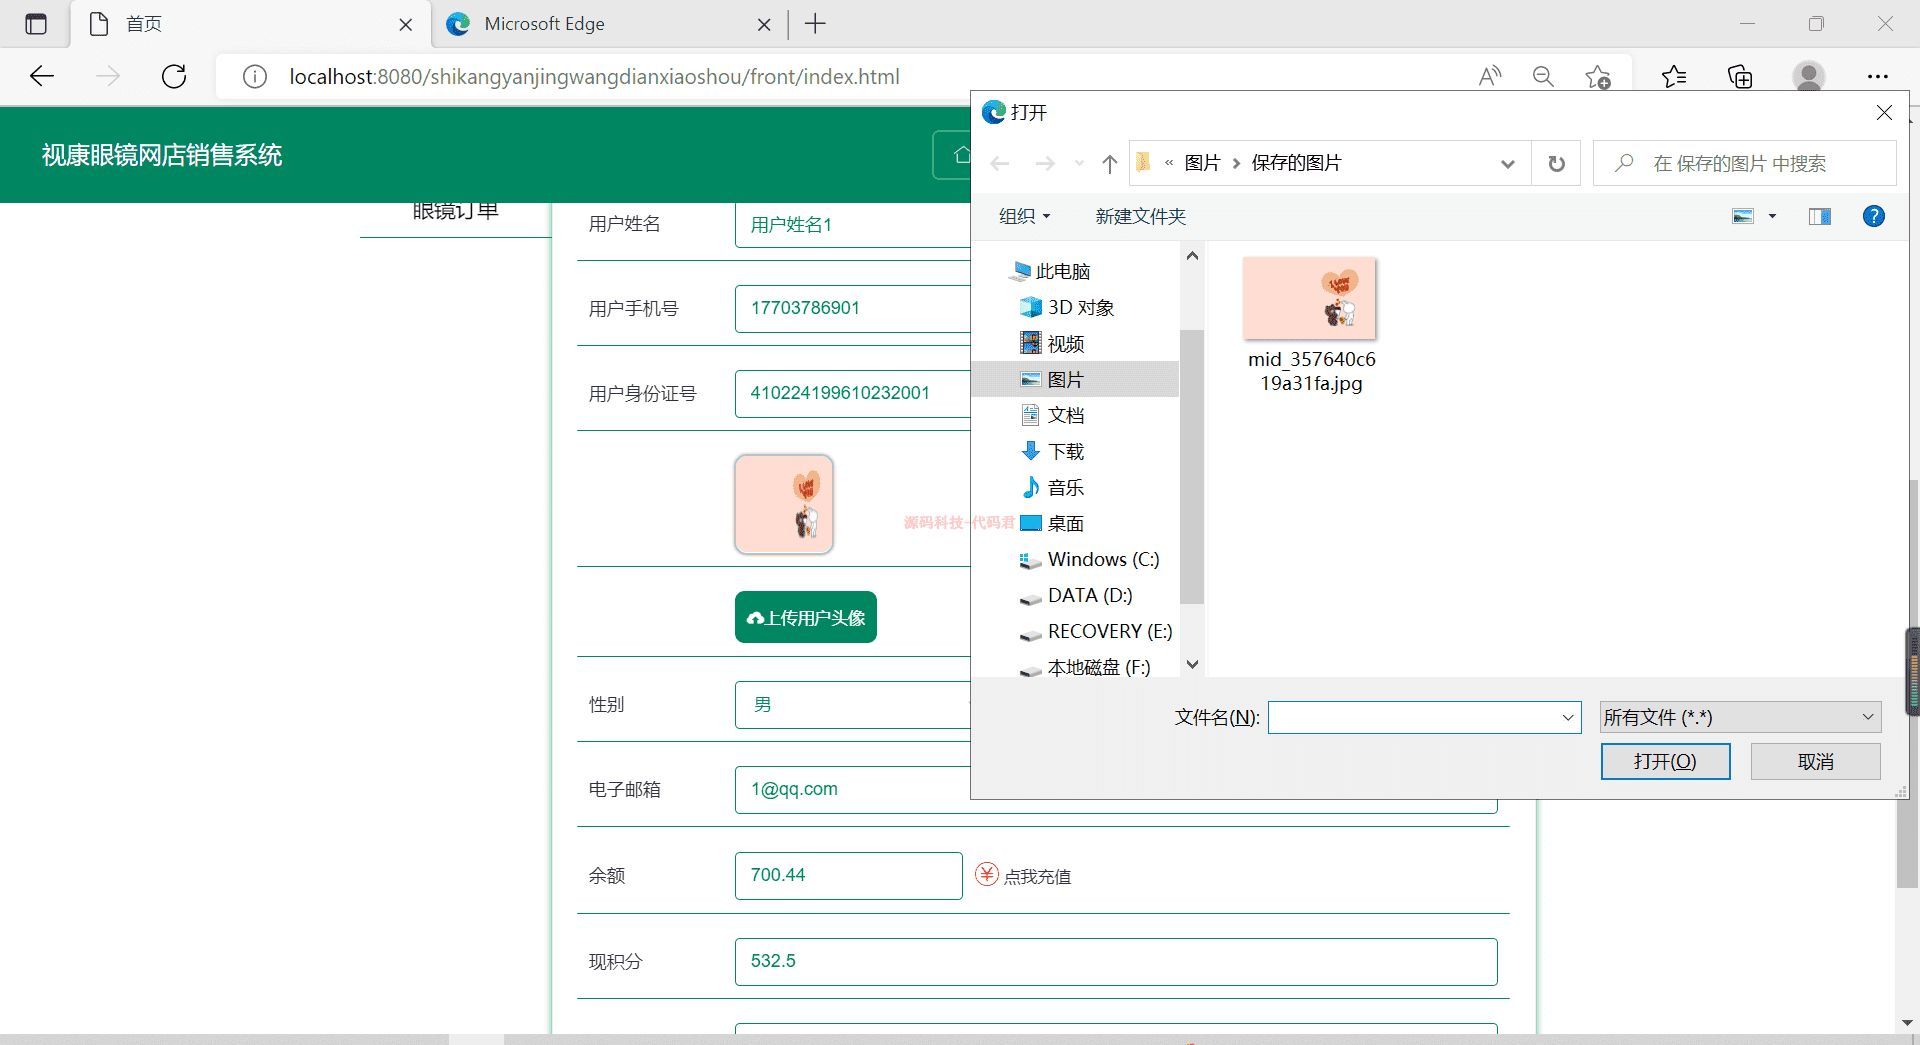The width and height of the screenshot is (1920, 1045).
Task: Close the 首页 tab
Action: [x=406, y=25]
